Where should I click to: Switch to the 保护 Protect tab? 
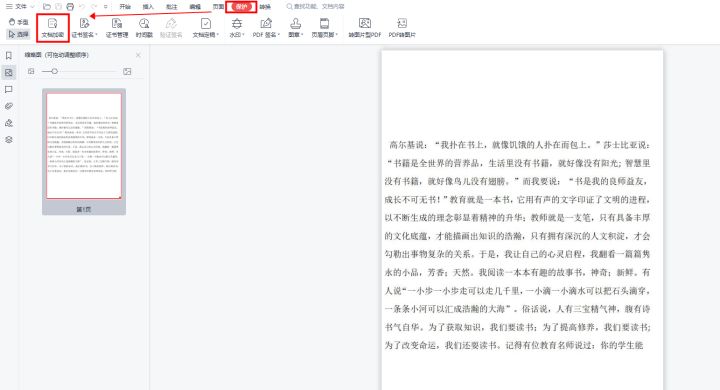pyautogui.click(x=242, y=7)
